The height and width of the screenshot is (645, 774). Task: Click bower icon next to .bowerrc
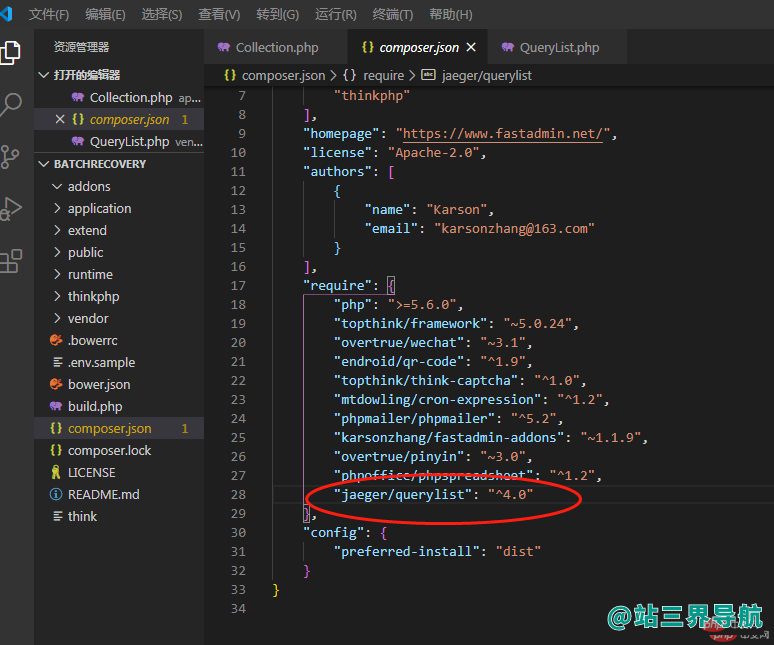56,340
